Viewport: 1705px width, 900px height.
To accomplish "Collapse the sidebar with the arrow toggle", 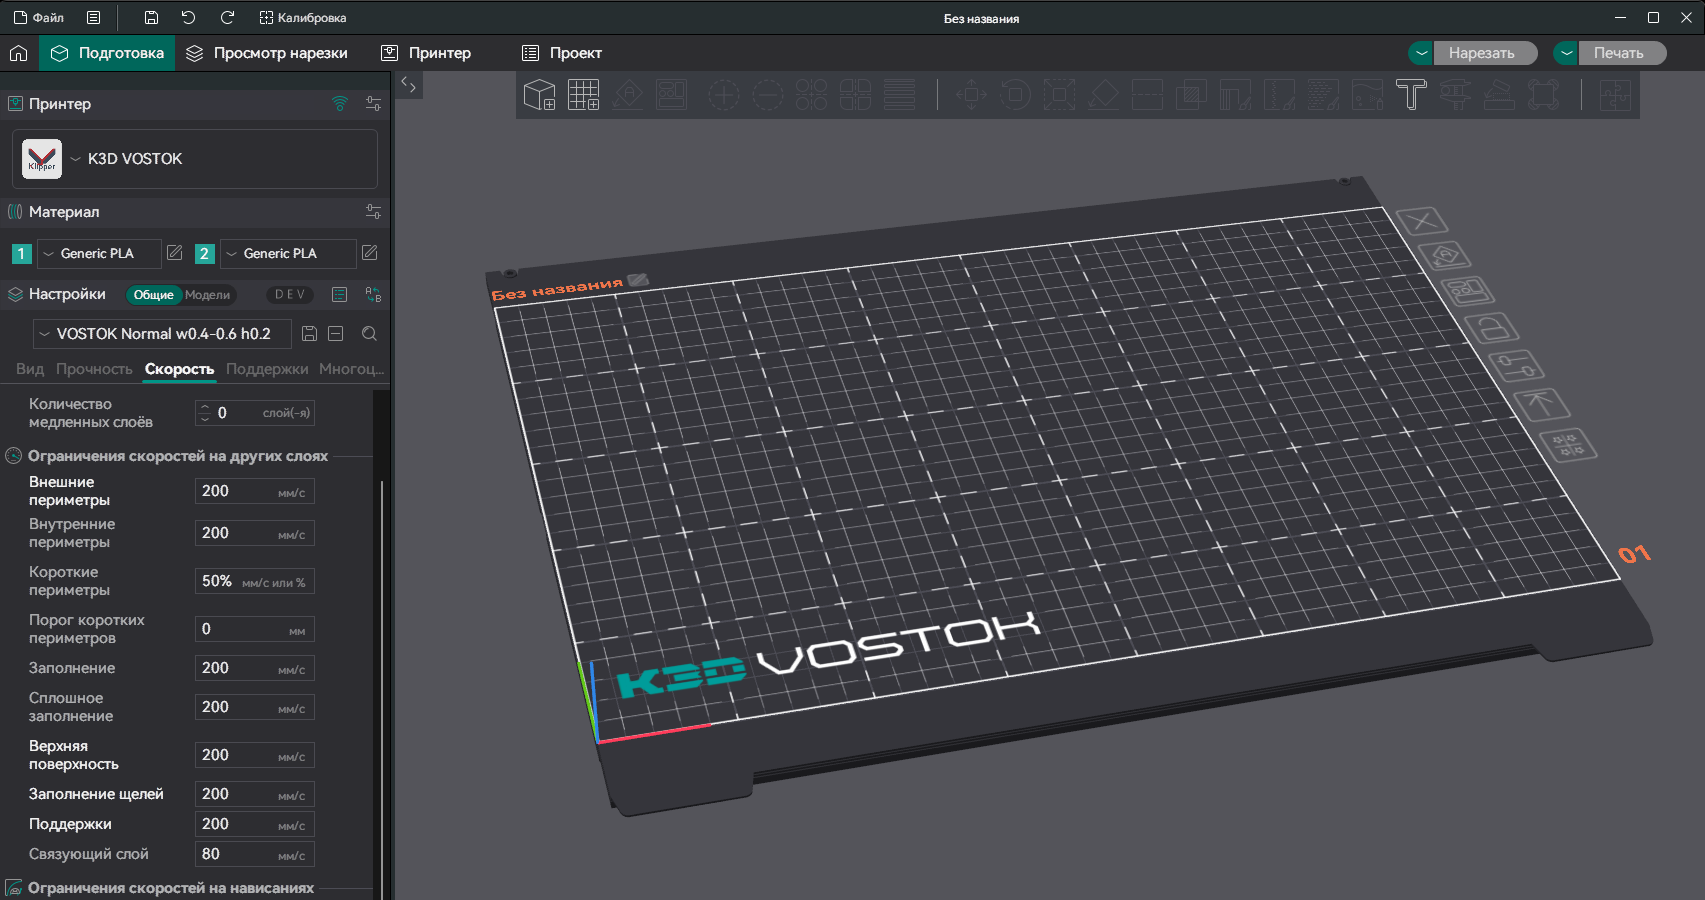I will tap(408, 85).
